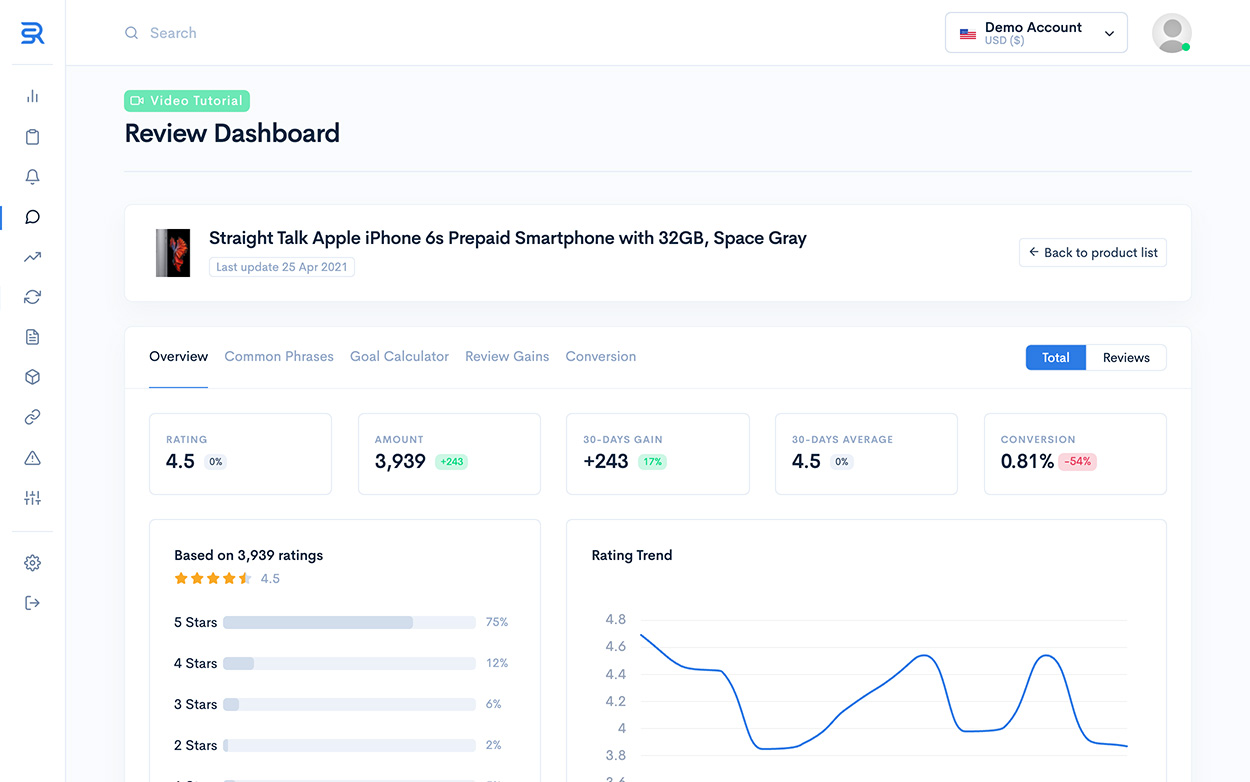Click inside the Search field
This screenshot has width=1250, height=782.
(173, 33)
